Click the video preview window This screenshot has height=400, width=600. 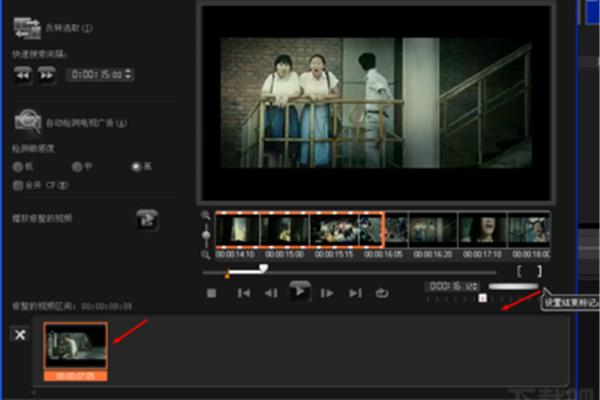(376, 103)
